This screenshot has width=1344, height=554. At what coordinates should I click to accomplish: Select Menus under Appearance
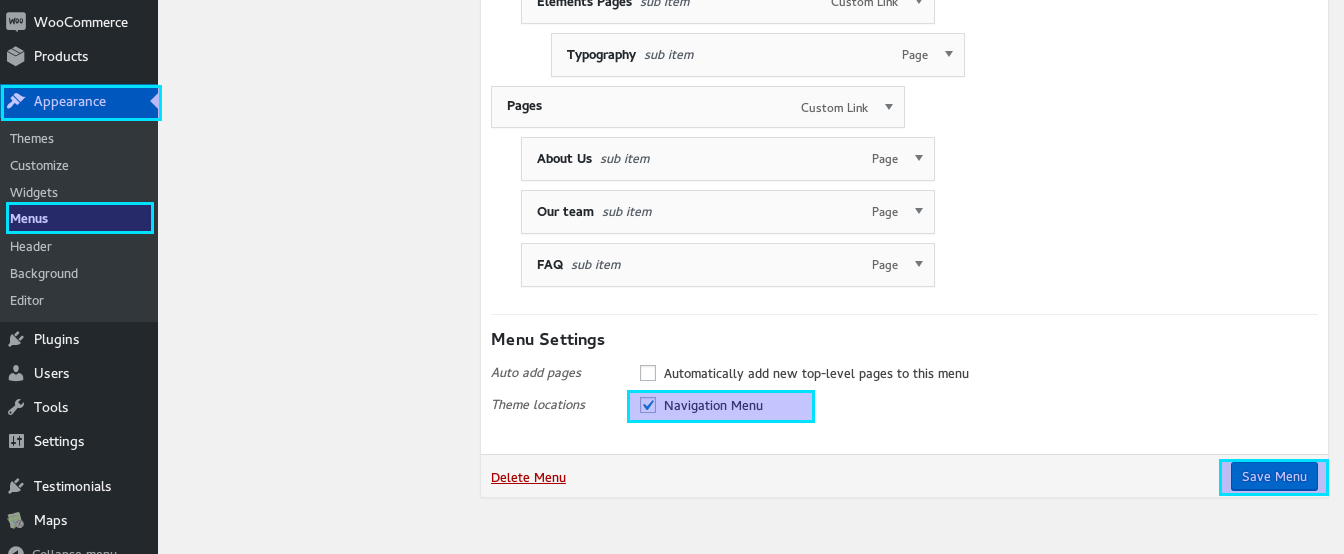tap(29, 218)
